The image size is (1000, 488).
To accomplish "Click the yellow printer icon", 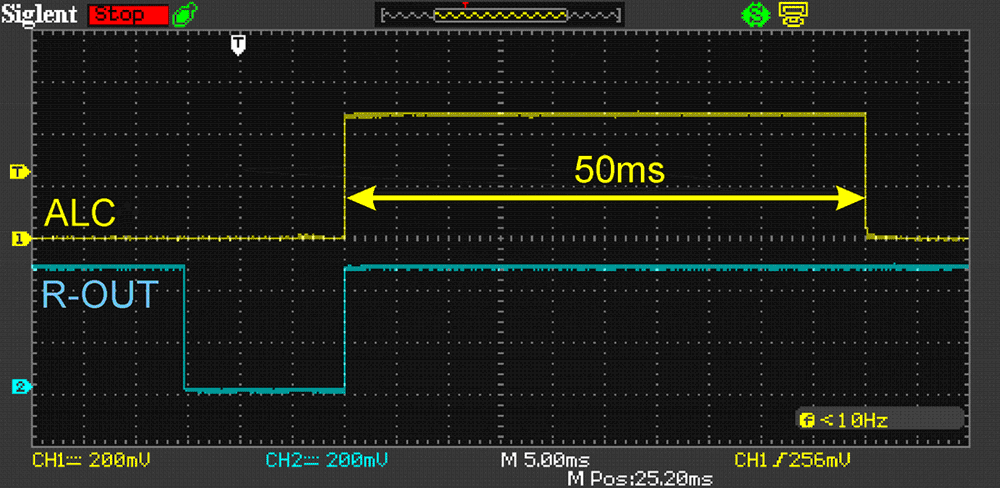I will click(x=789, y=15).
